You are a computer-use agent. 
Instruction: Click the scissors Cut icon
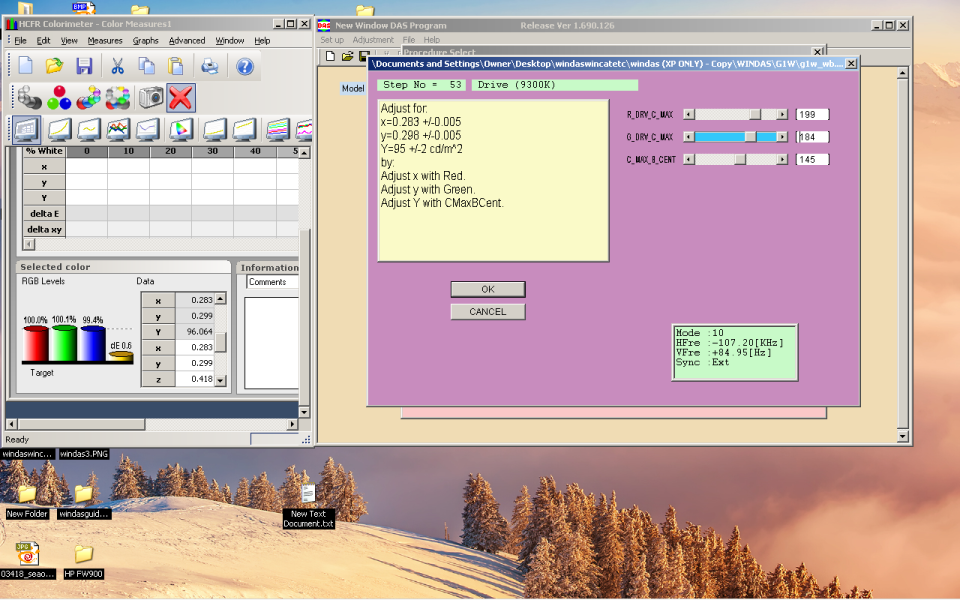(117, 66)
